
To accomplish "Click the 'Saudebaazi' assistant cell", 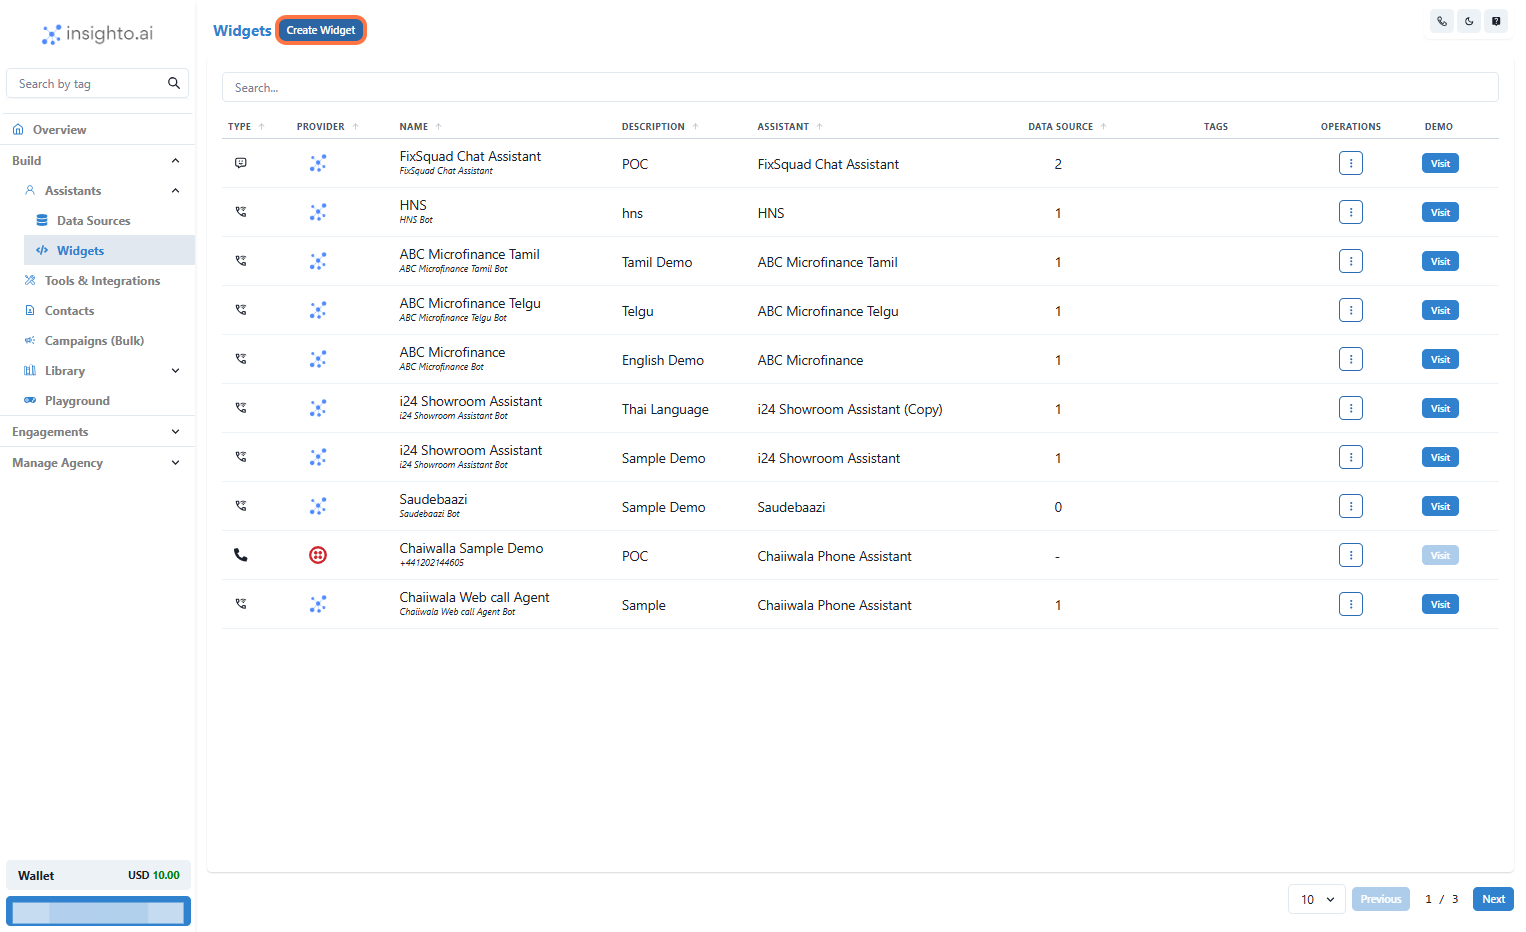I will pyautogui.click(x=791, y=507).
